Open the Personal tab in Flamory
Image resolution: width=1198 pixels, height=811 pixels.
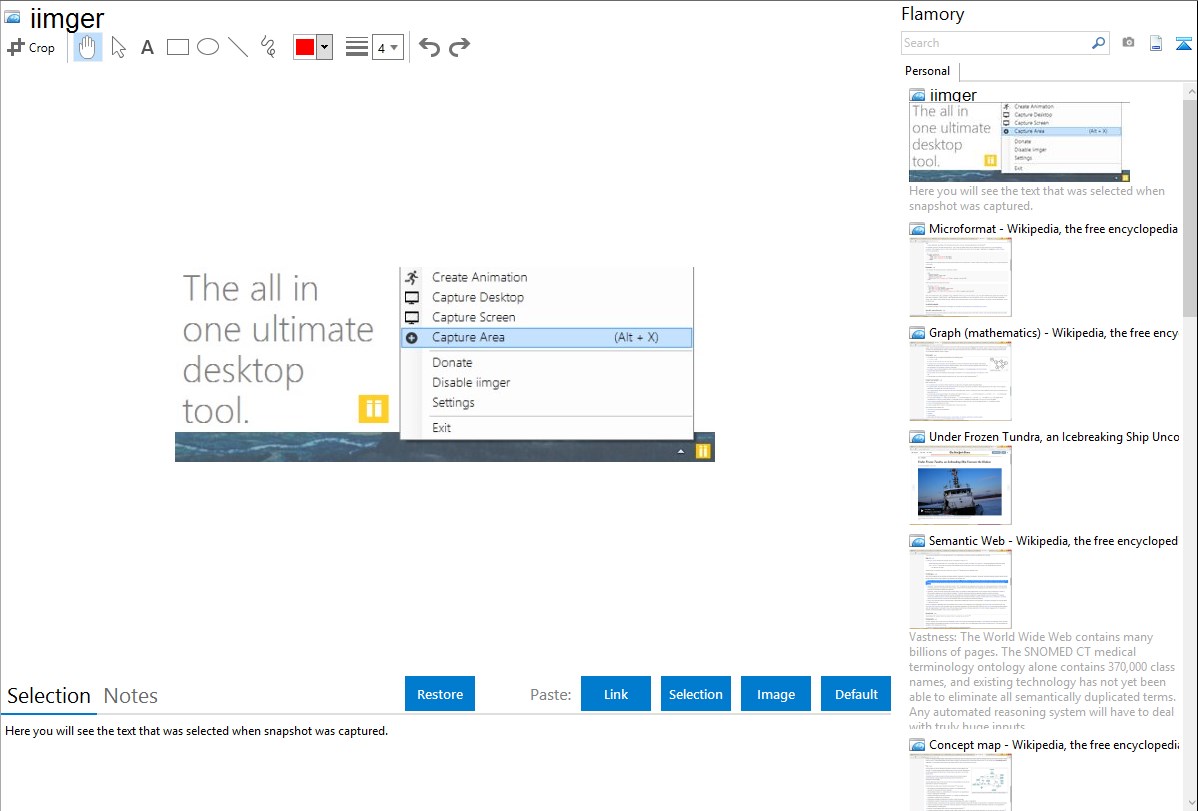point(928,71)
